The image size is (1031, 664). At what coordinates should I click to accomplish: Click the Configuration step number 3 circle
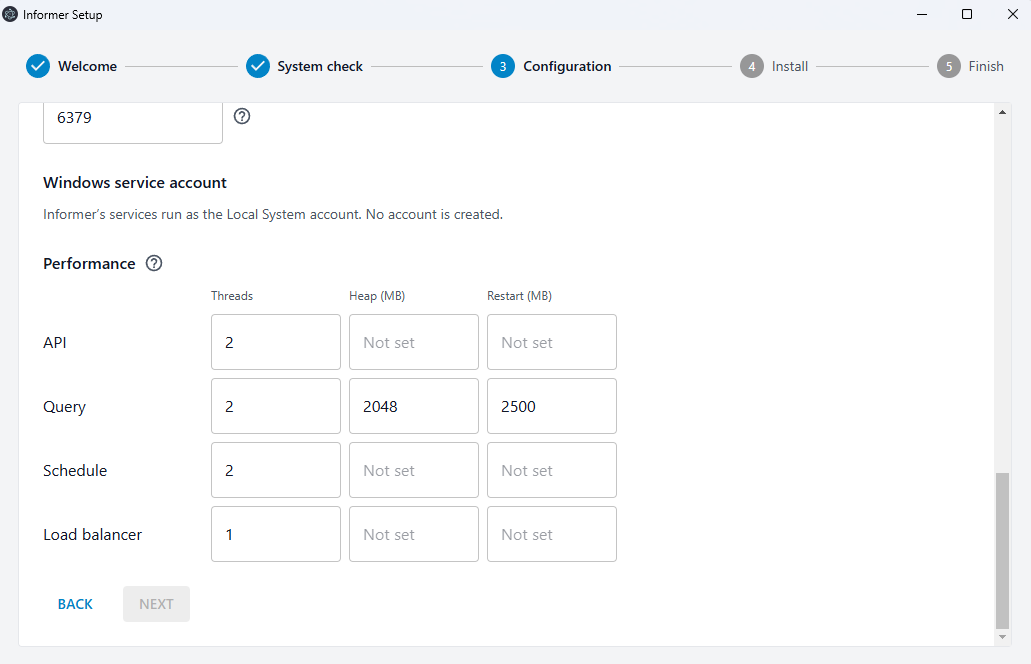point(503,66)
